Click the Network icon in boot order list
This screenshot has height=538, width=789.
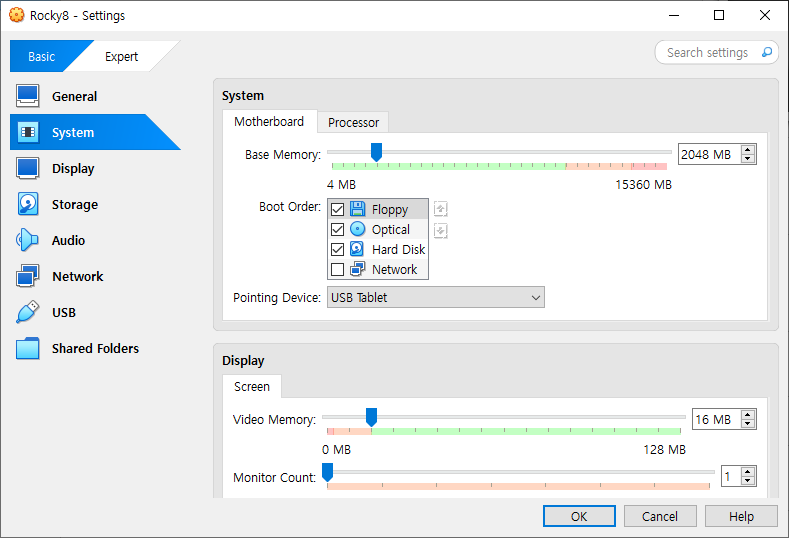tap(357, 269)
